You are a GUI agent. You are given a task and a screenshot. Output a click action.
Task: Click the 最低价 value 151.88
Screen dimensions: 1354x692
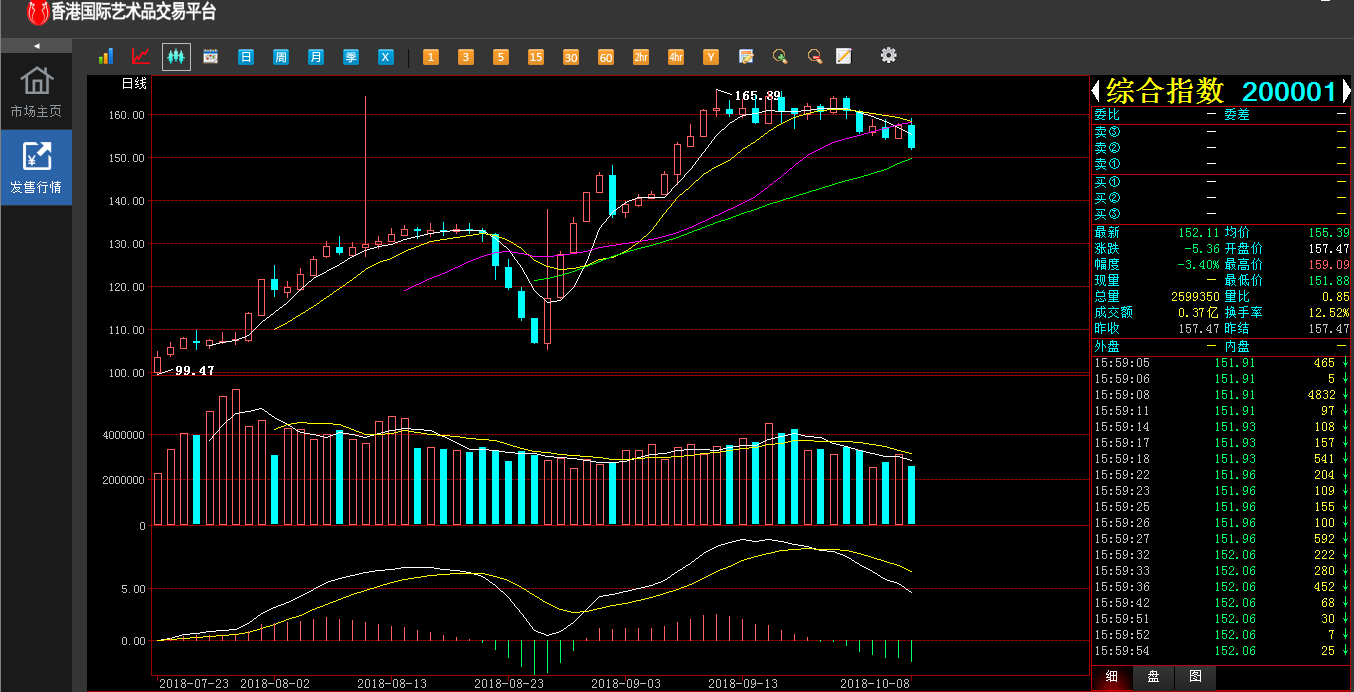(x=1329, y=281)
